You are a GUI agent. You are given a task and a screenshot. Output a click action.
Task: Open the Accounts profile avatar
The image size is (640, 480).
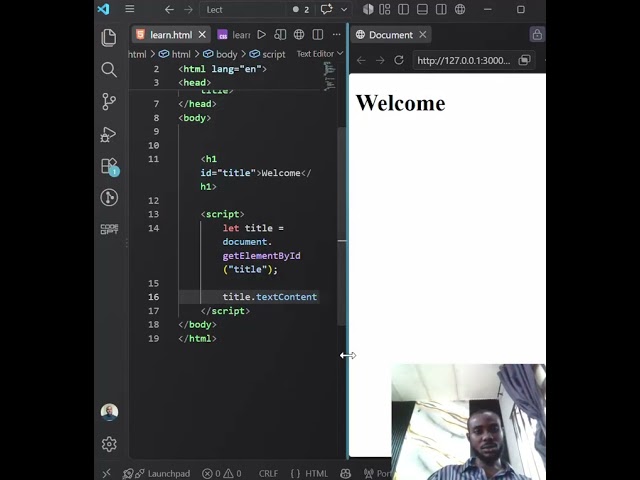[x=109, y=412]
